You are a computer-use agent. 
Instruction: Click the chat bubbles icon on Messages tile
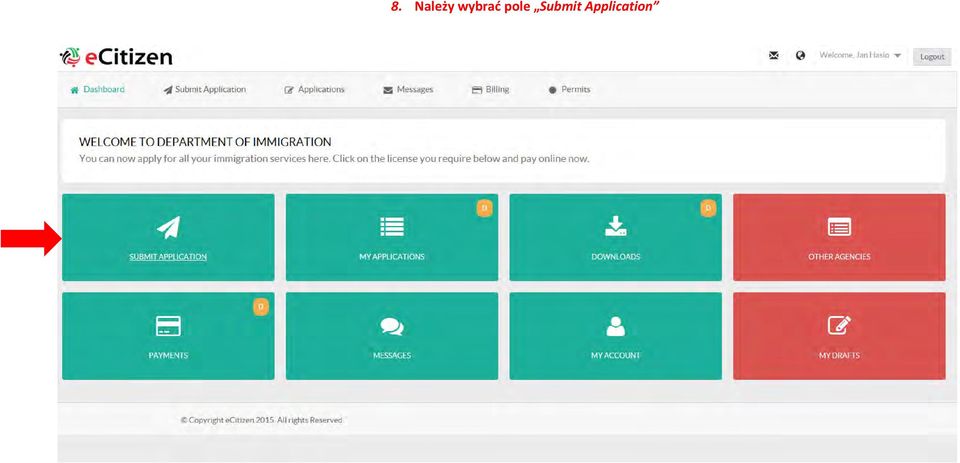tap(392, 326)
